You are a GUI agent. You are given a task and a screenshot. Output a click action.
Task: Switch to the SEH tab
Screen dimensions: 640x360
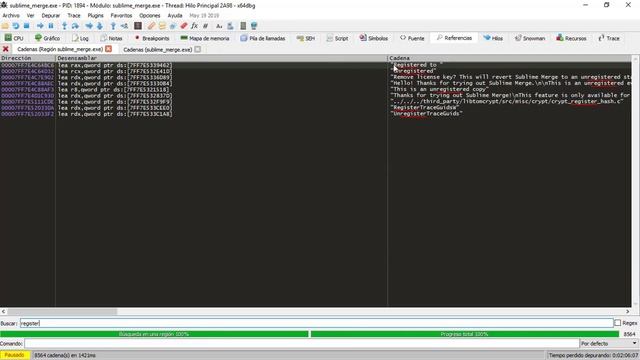[x=306, y=38]
